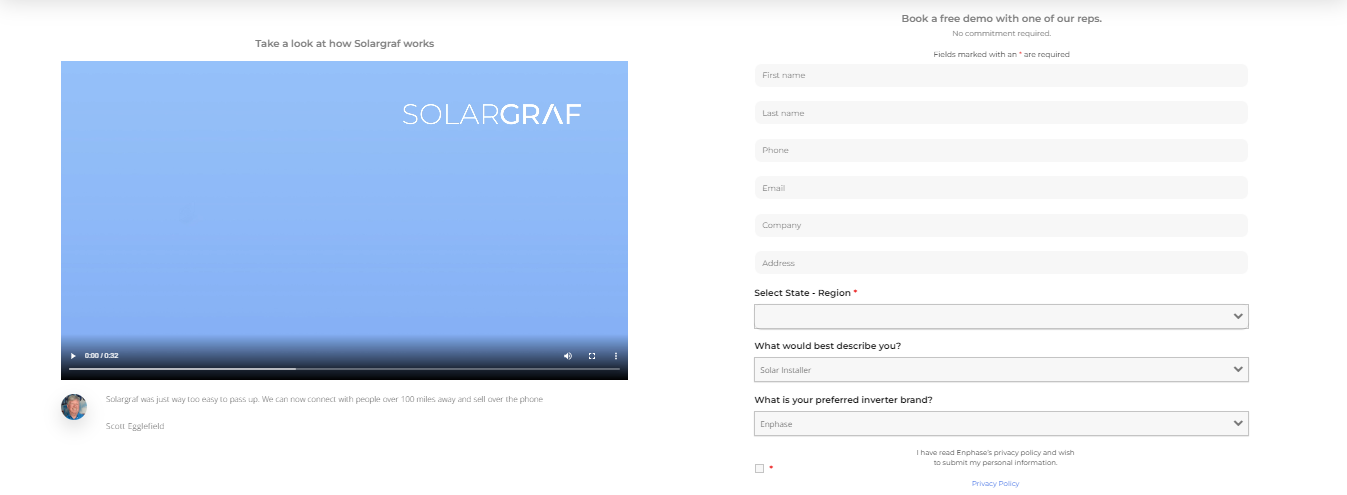The width and height of the screenshot is (1347, 495).
Task: Open the video more options menu
Action: [616, 356]
